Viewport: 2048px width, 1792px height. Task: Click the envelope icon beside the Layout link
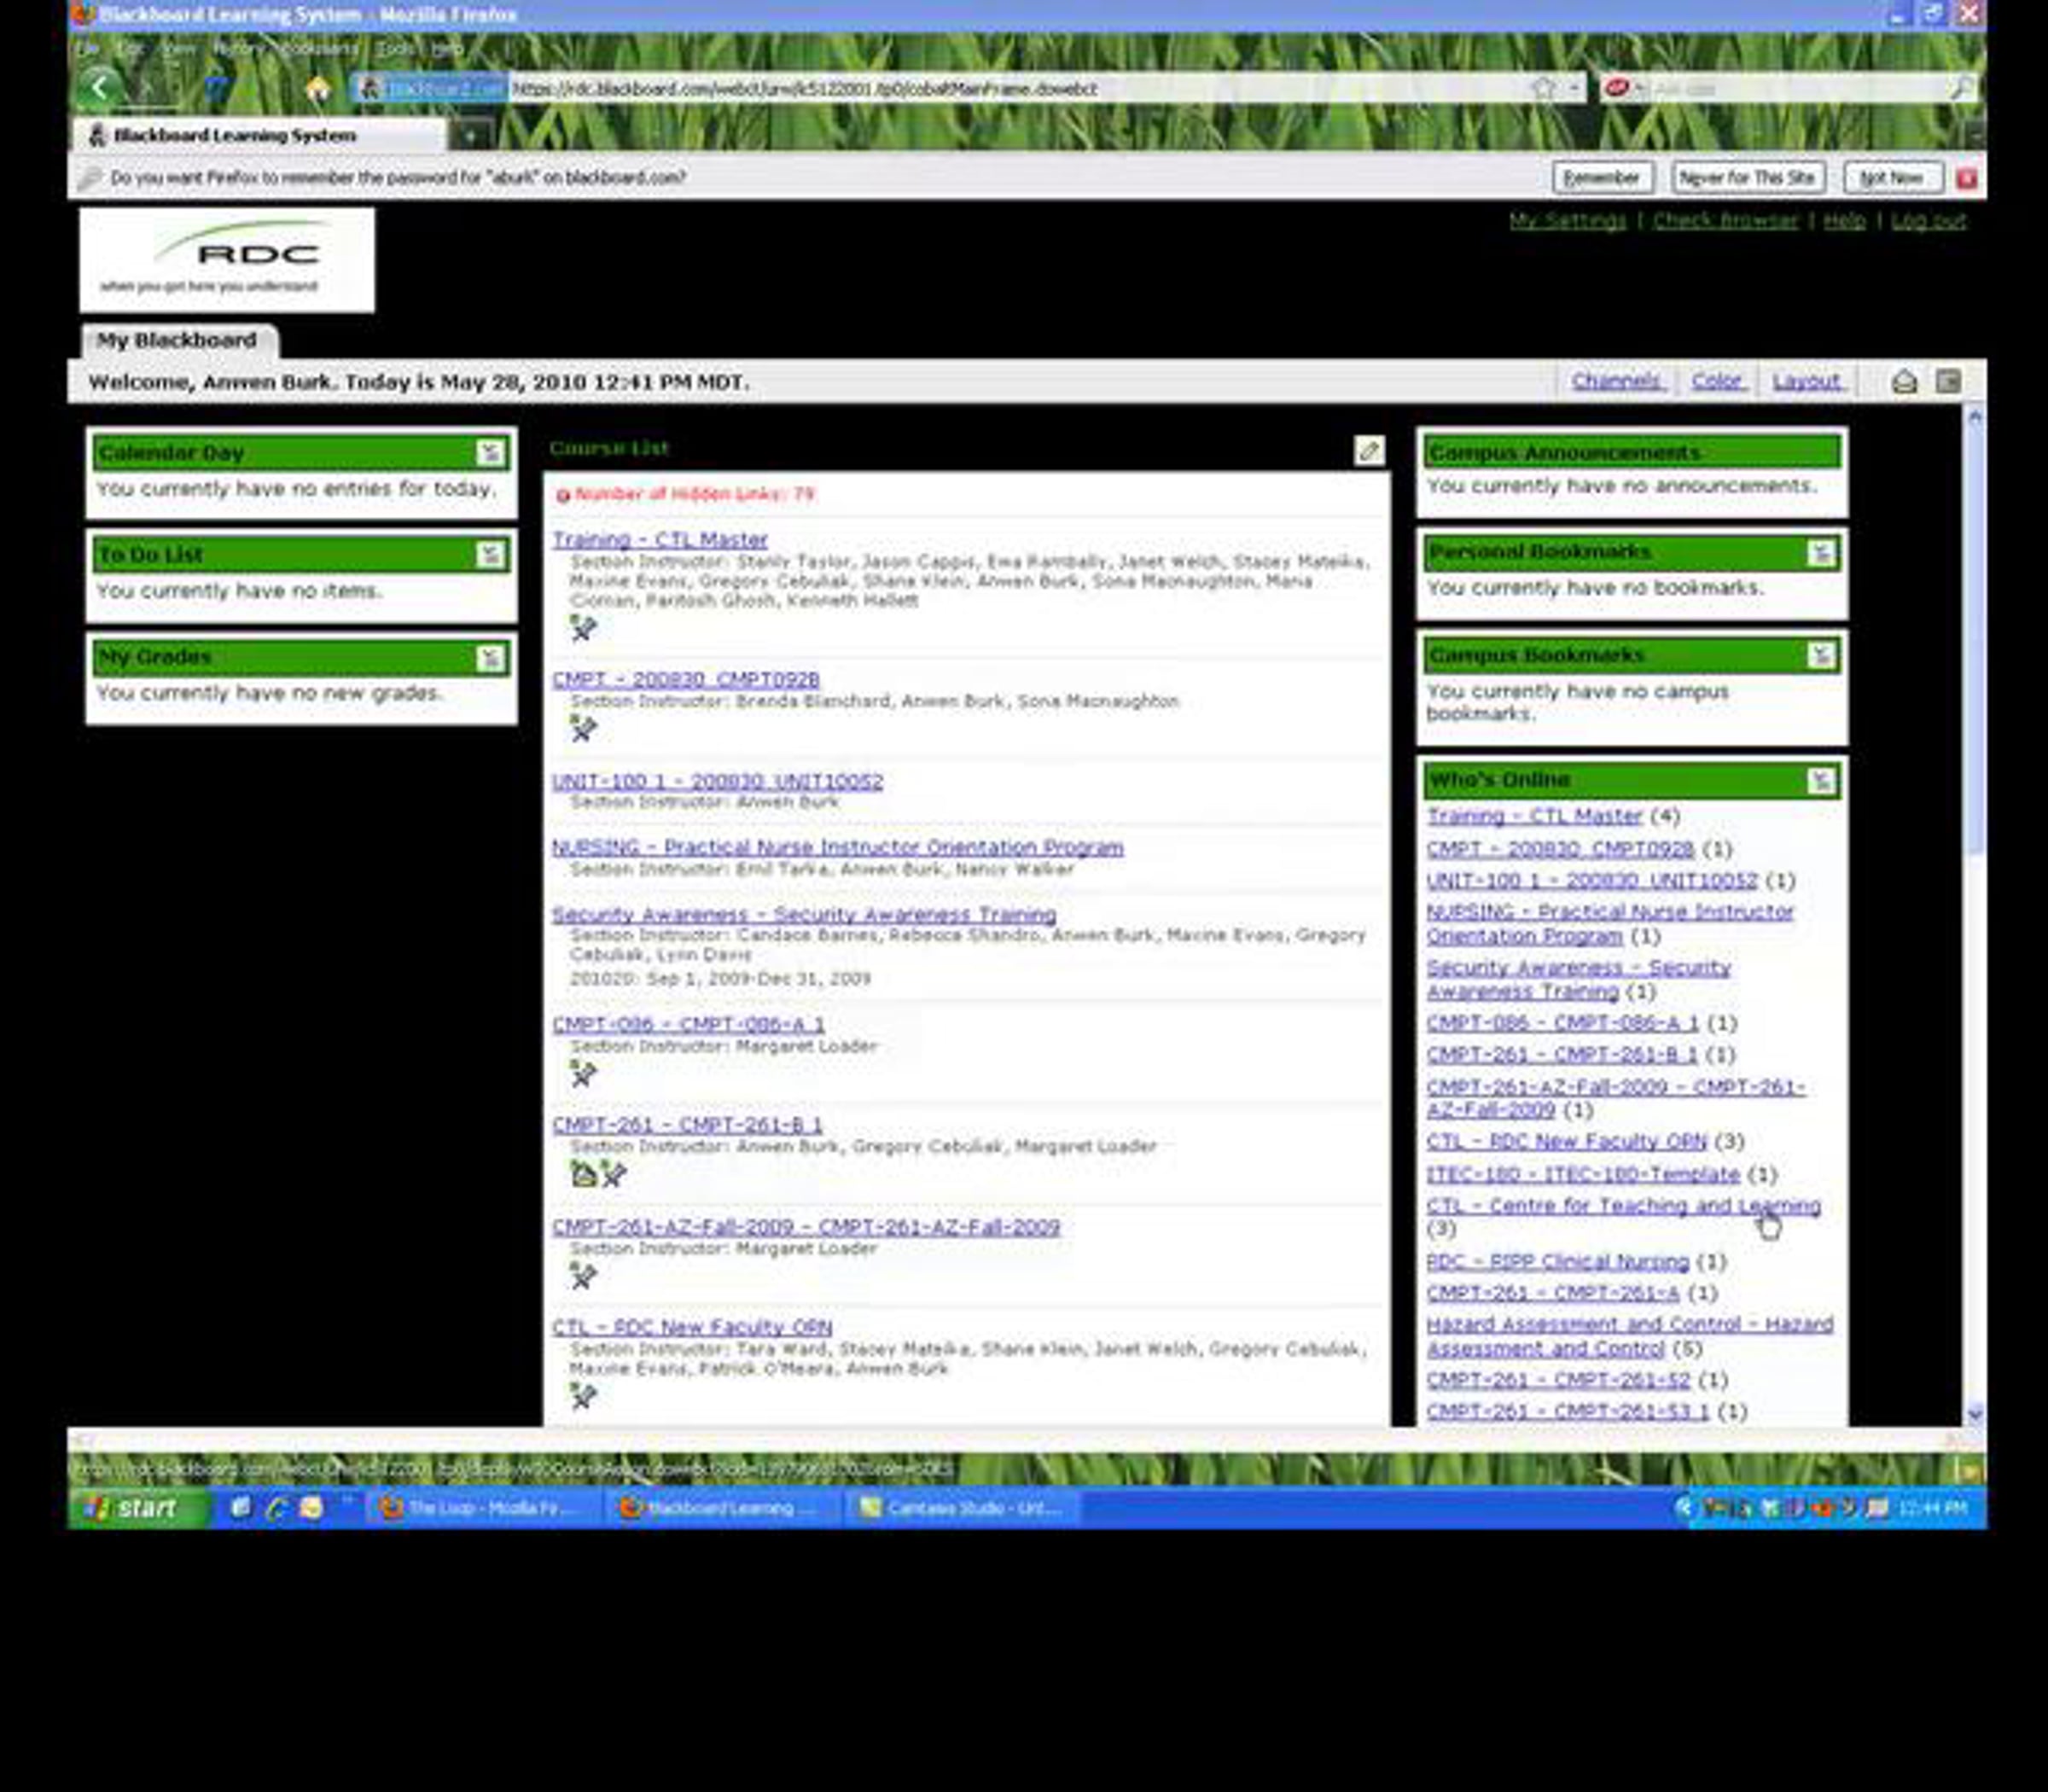coord(1904,381)
